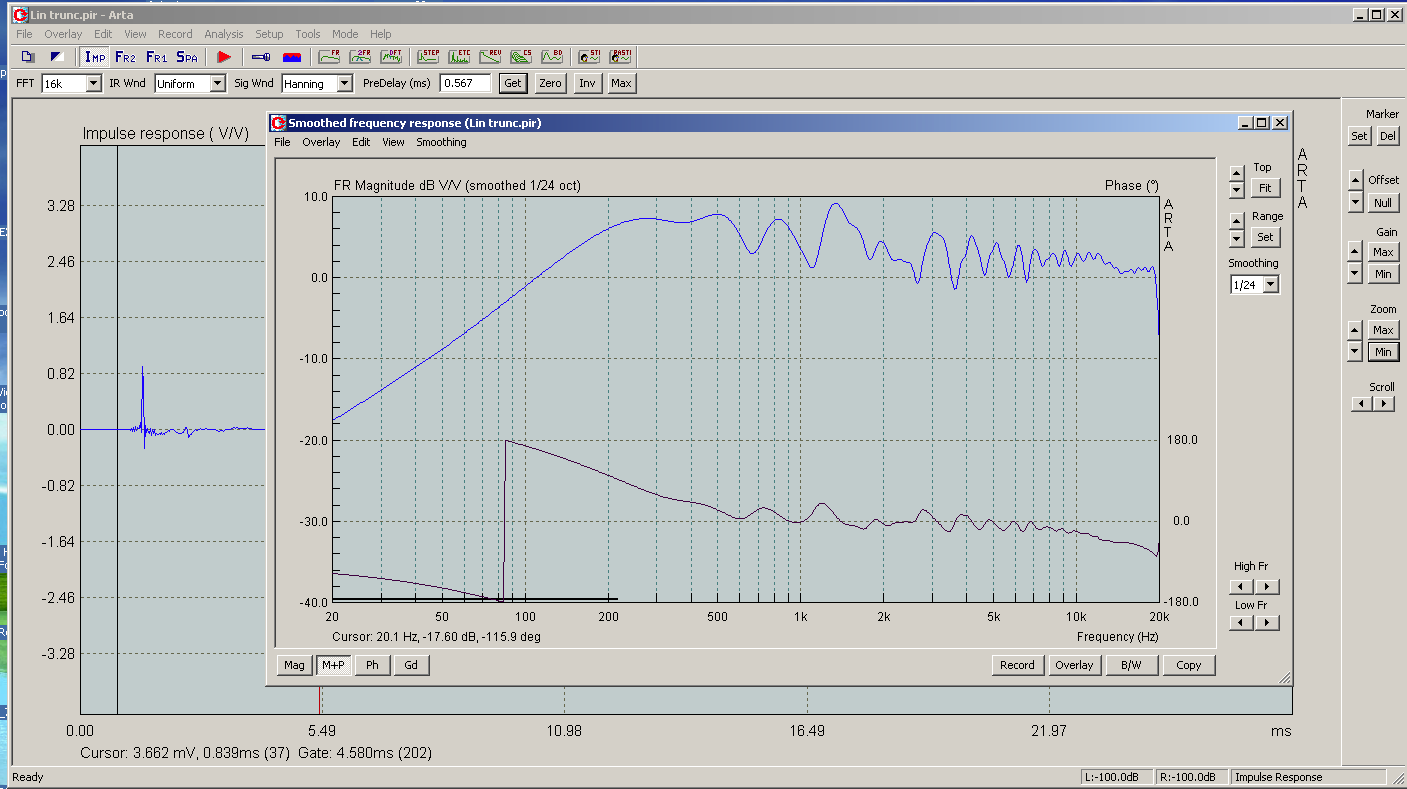Click the red-and-blue spectrum toolbar icon
Image resolution: width=1407 pixels, height=789 pixels.
point(292,57)
